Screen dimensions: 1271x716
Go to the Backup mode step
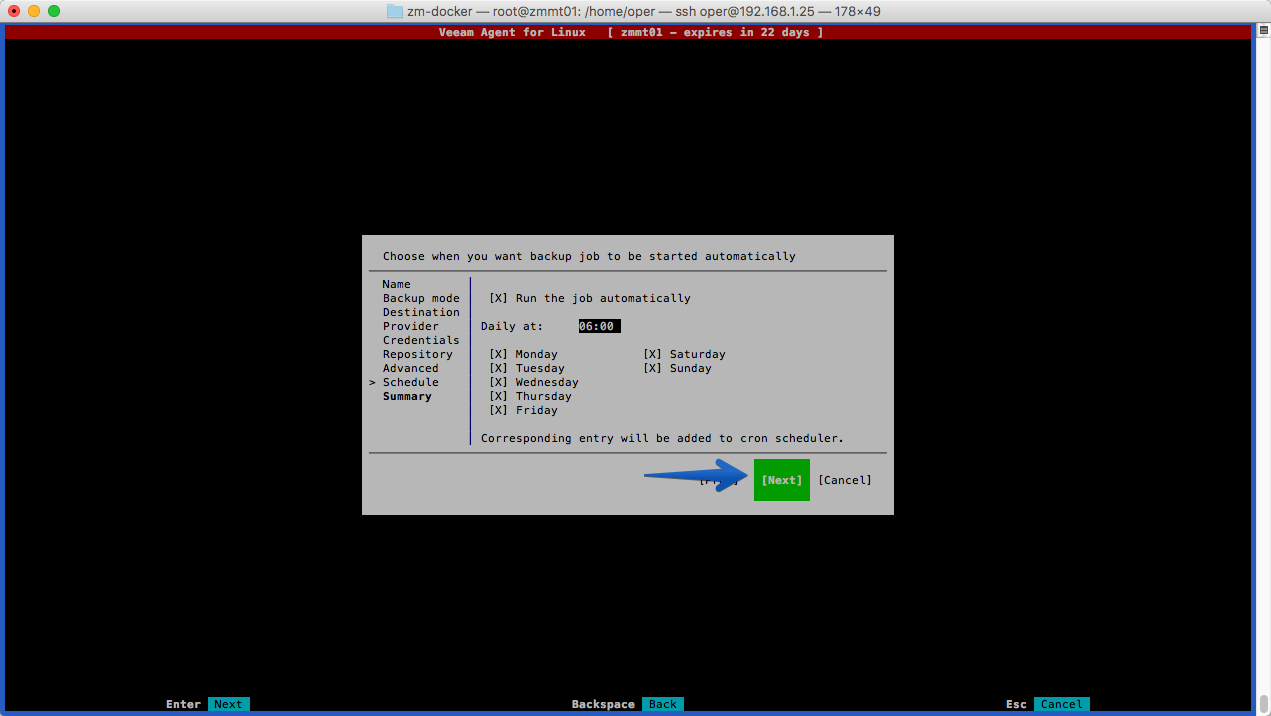tap(421, 298)
